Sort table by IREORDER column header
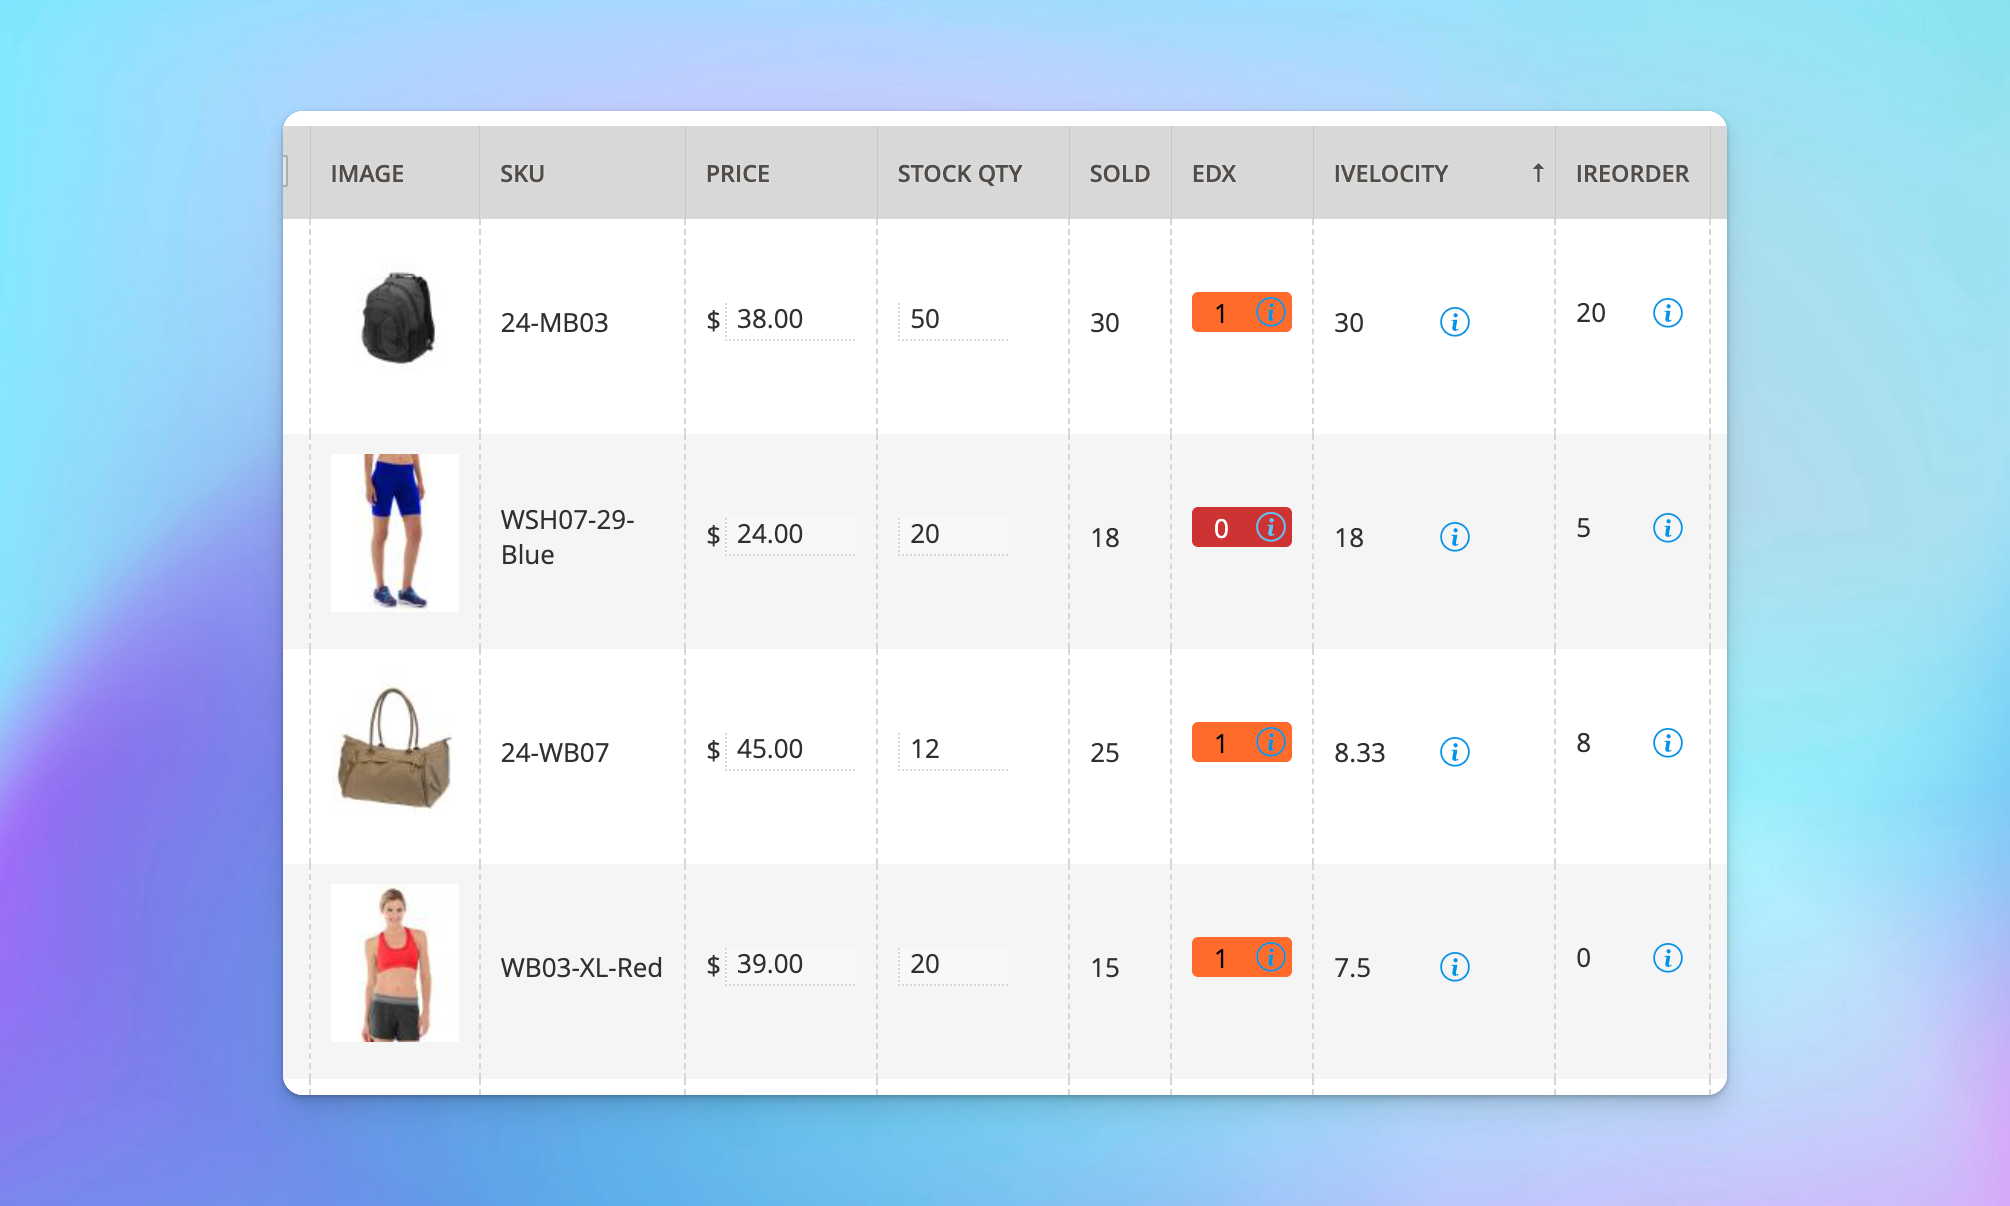 click(1632, 174)
